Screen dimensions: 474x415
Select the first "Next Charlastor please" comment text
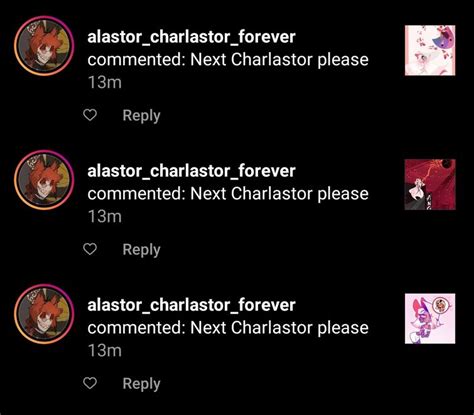[279, 60]
